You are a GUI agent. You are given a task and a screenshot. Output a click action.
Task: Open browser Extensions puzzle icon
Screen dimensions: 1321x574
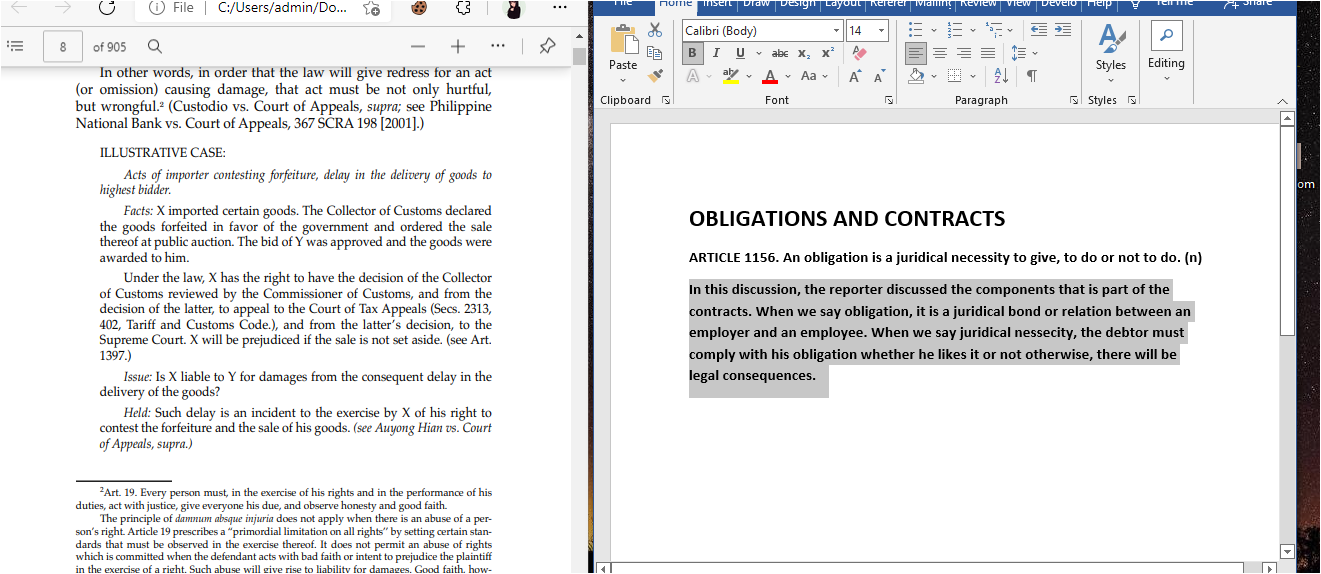coord(463,7)
